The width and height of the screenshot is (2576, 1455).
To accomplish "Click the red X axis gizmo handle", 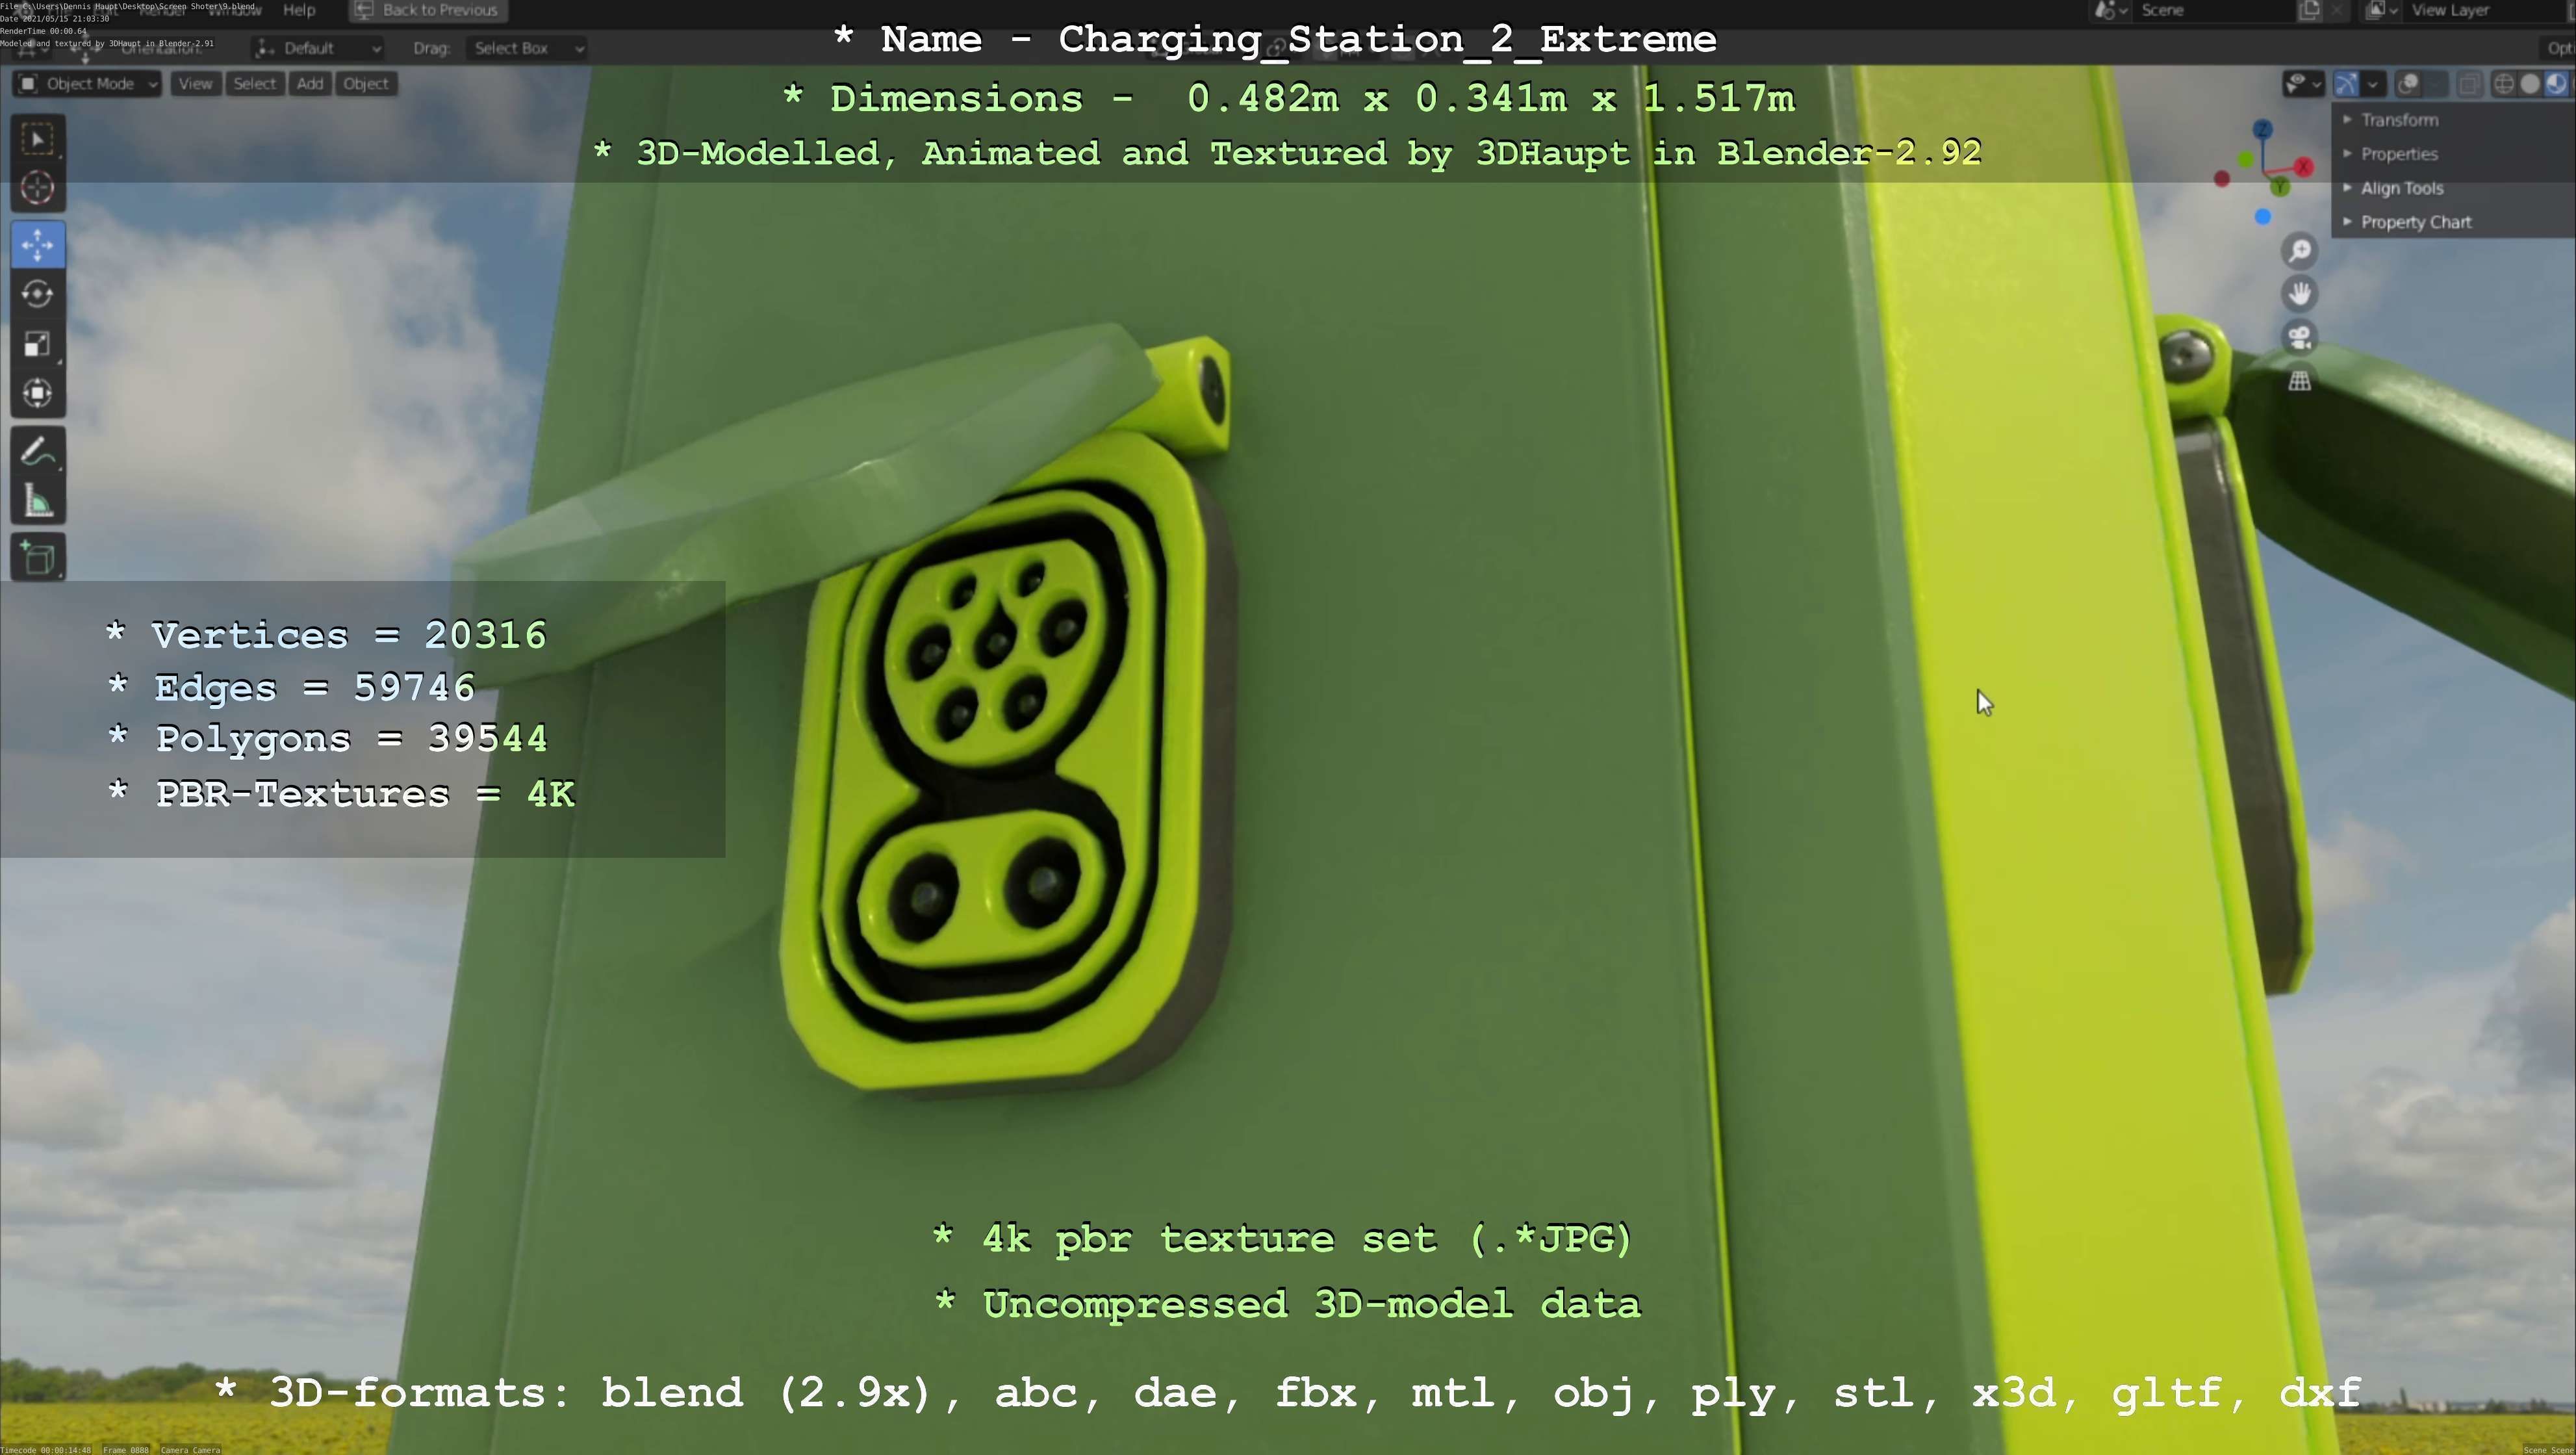I will pos(2304,167).
